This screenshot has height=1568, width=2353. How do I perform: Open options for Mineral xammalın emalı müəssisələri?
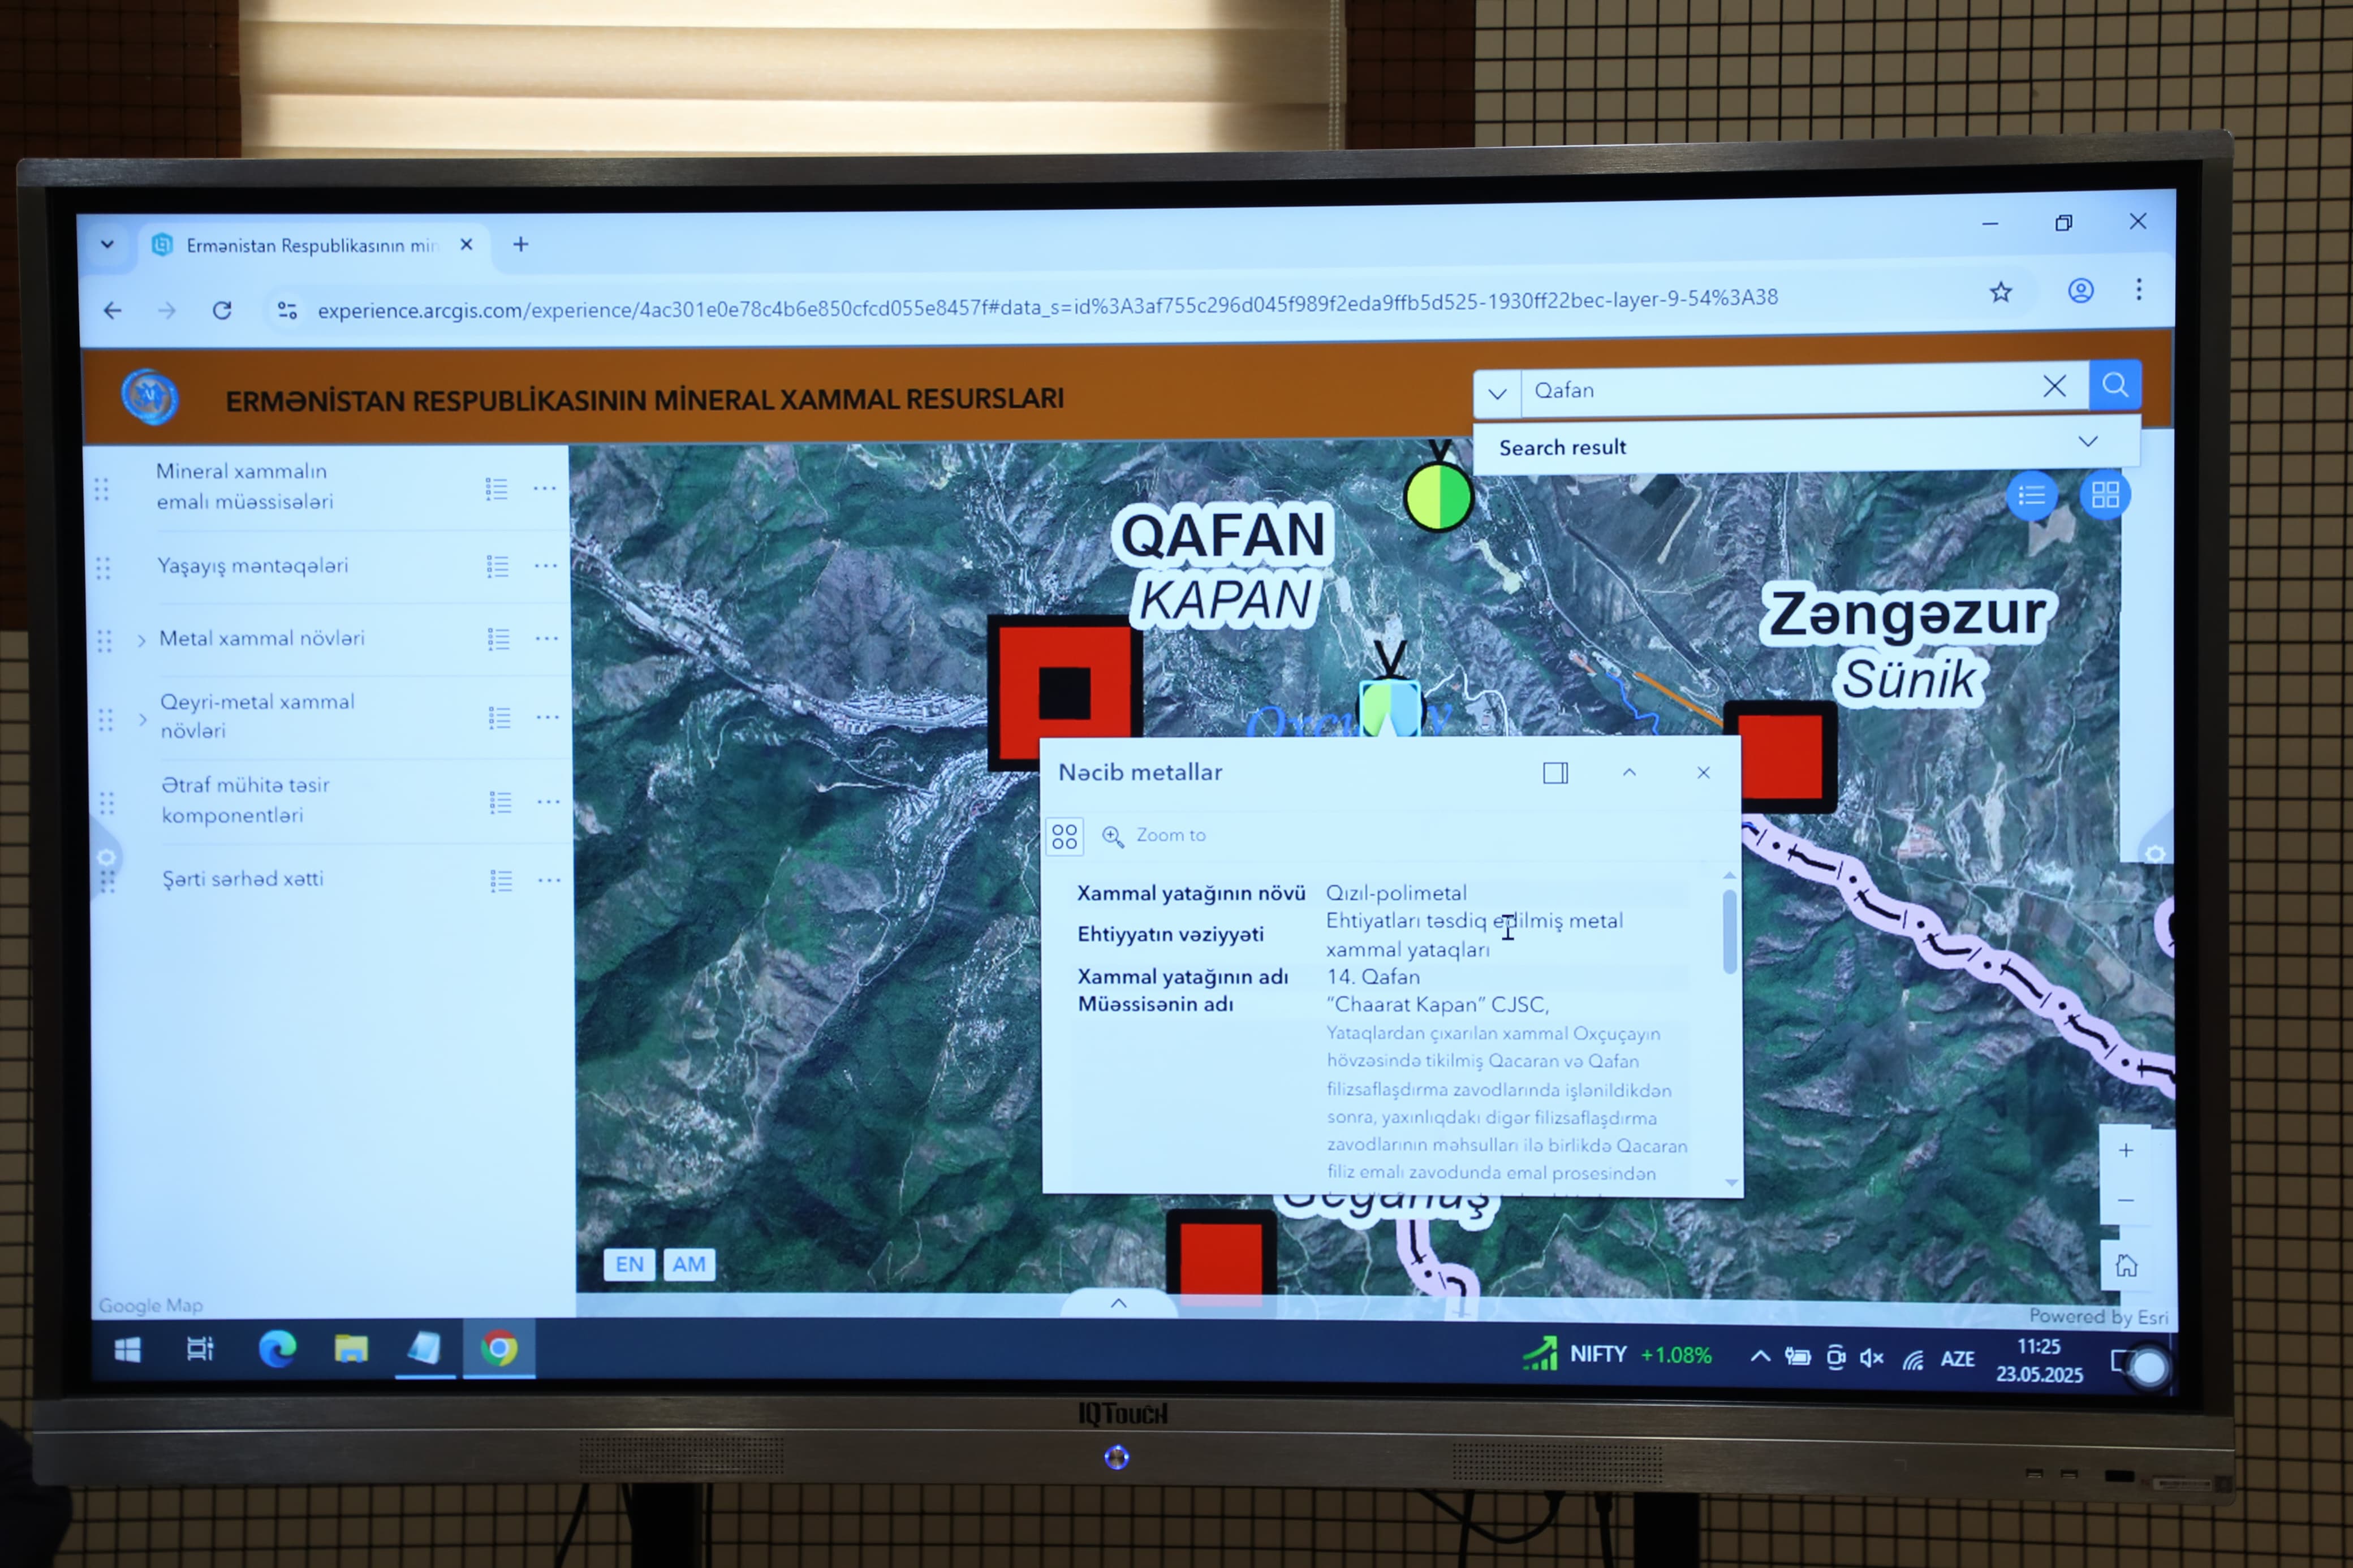[x=545, y=489]
